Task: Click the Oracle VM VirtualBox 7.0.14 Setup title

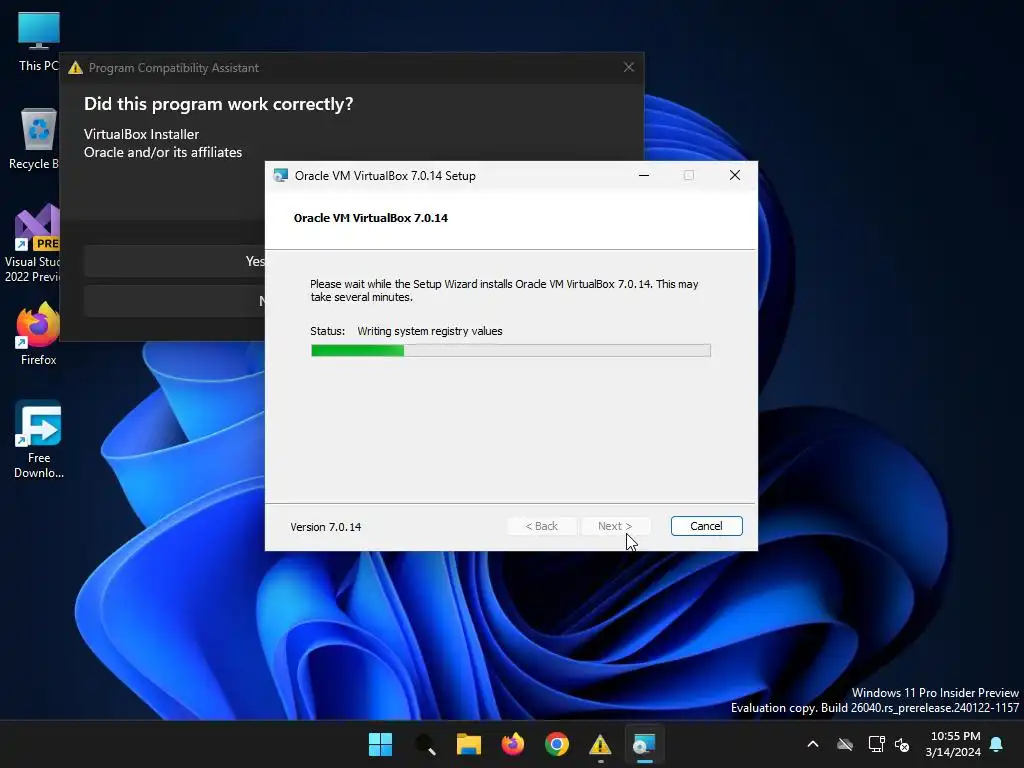Action: click(x=385, y=176)
